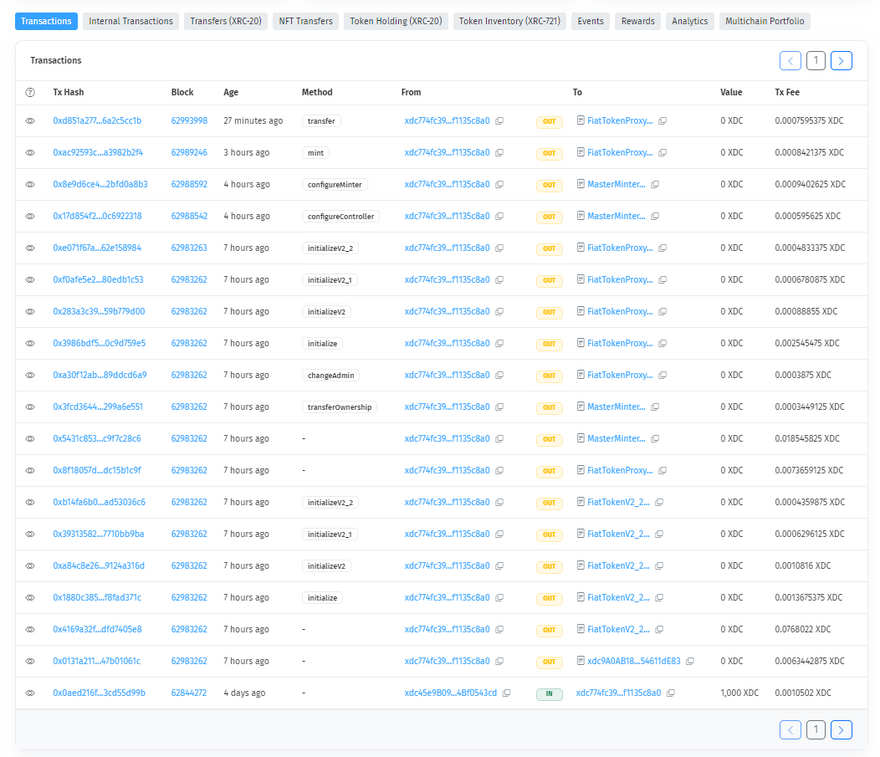Select the Analytics tab

click(689, 21)
